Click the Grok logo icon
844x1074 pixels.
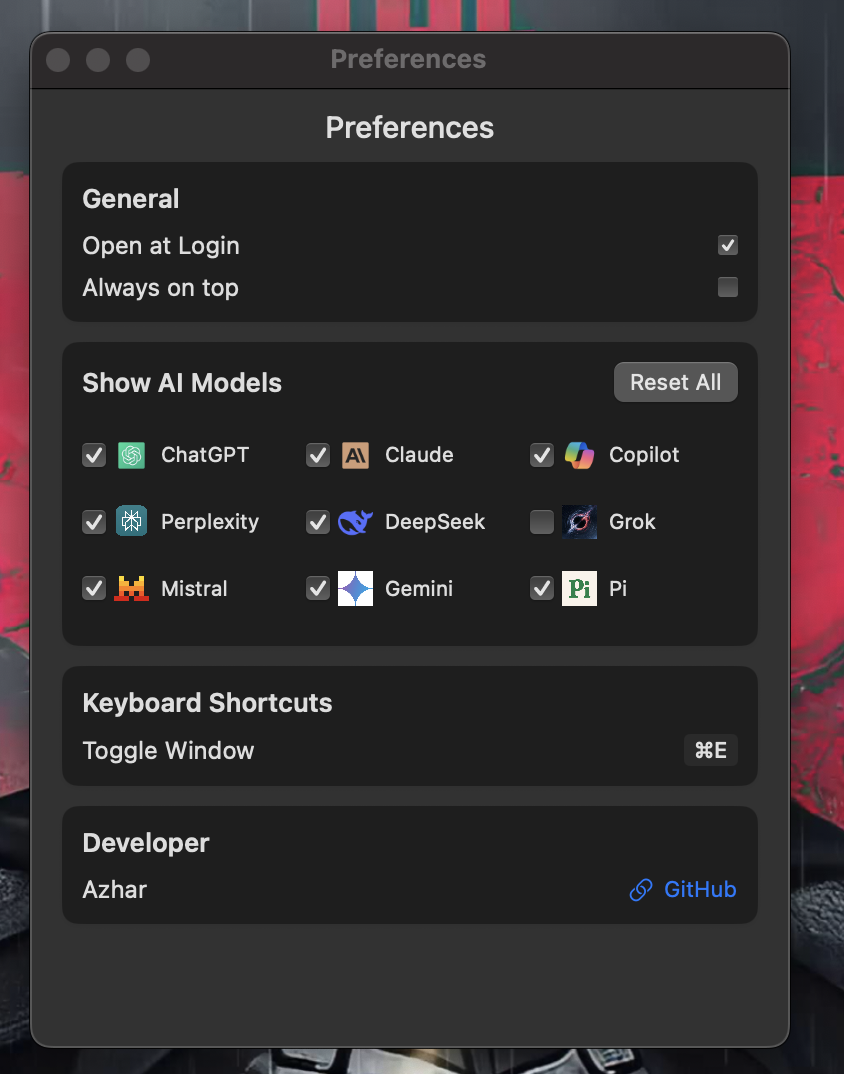click(580, 522)
